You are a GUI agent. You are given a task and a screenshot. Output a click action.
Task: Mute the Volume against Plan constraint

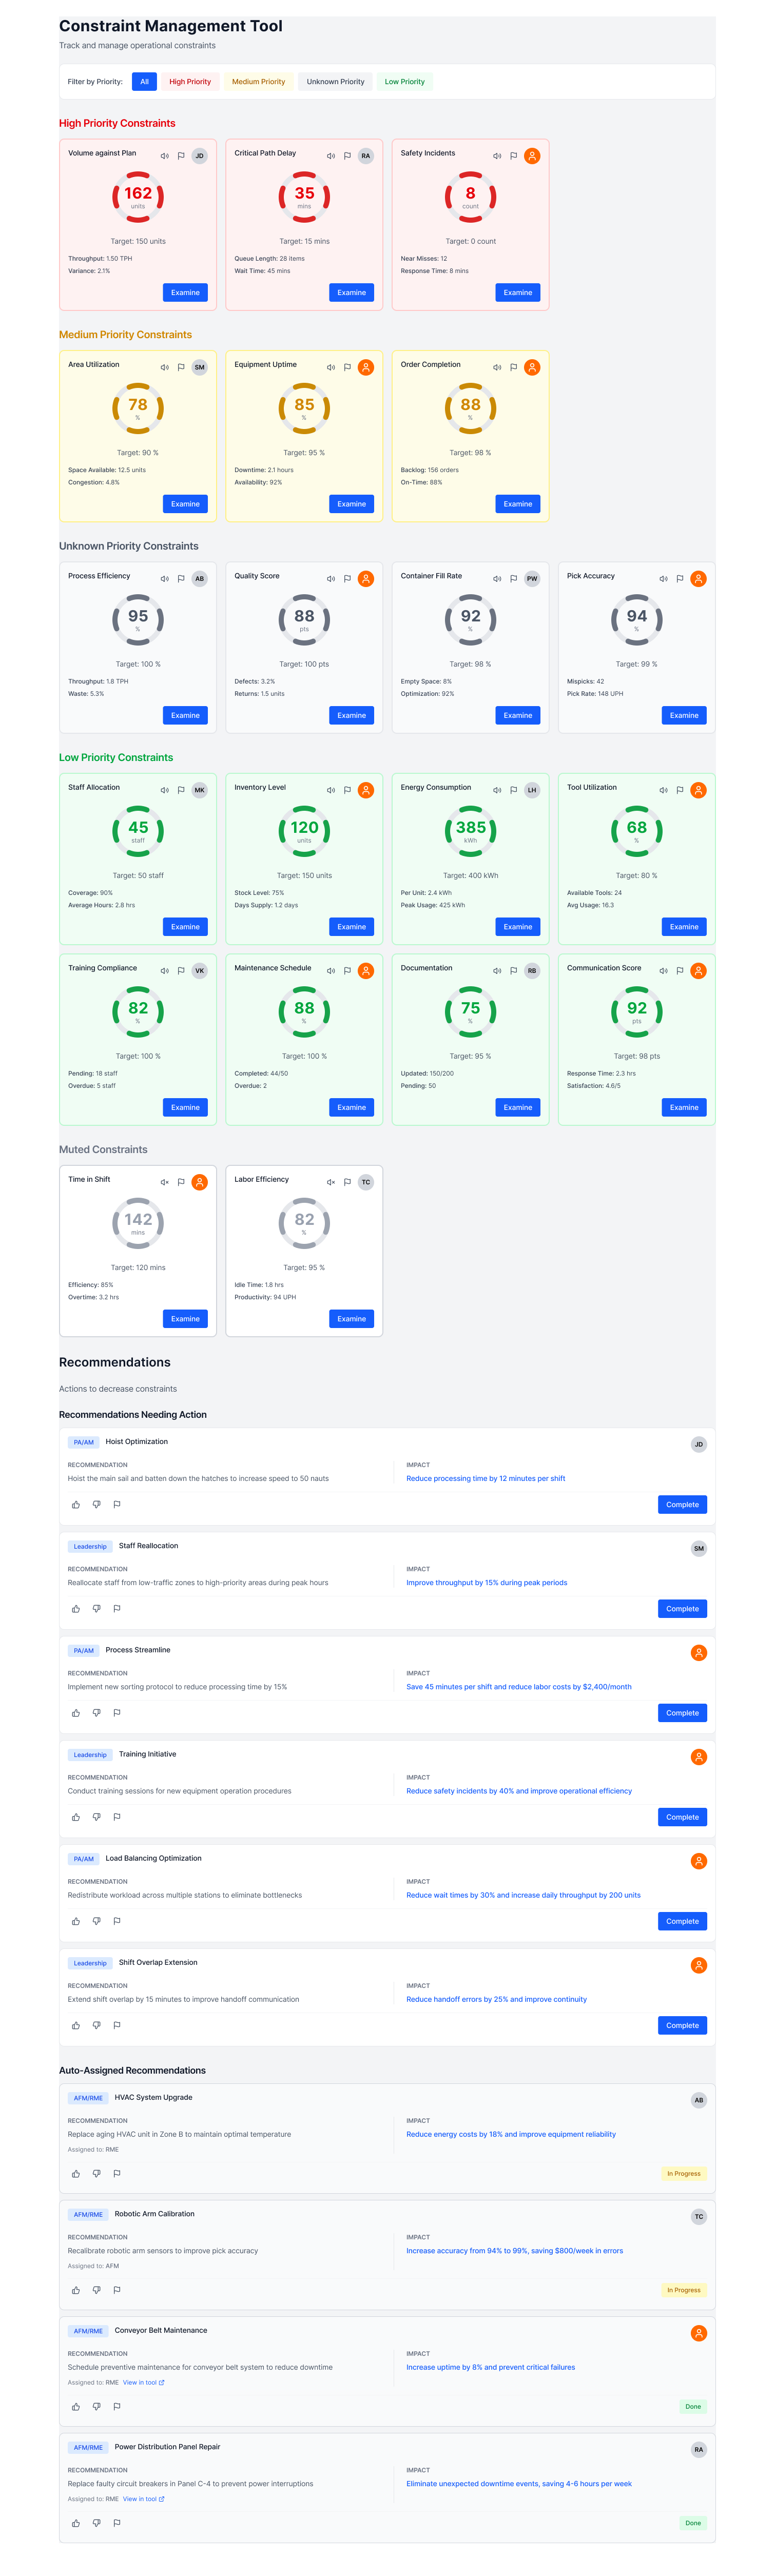165,156
